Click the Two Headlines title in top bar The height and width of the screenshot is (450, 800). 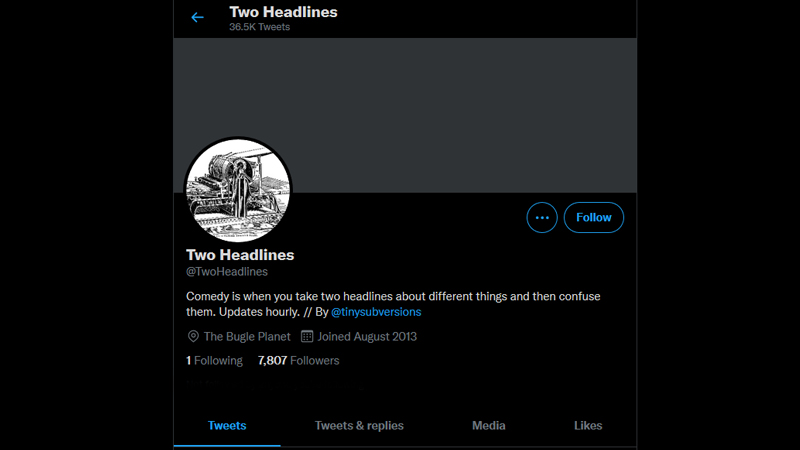point(283,12)
